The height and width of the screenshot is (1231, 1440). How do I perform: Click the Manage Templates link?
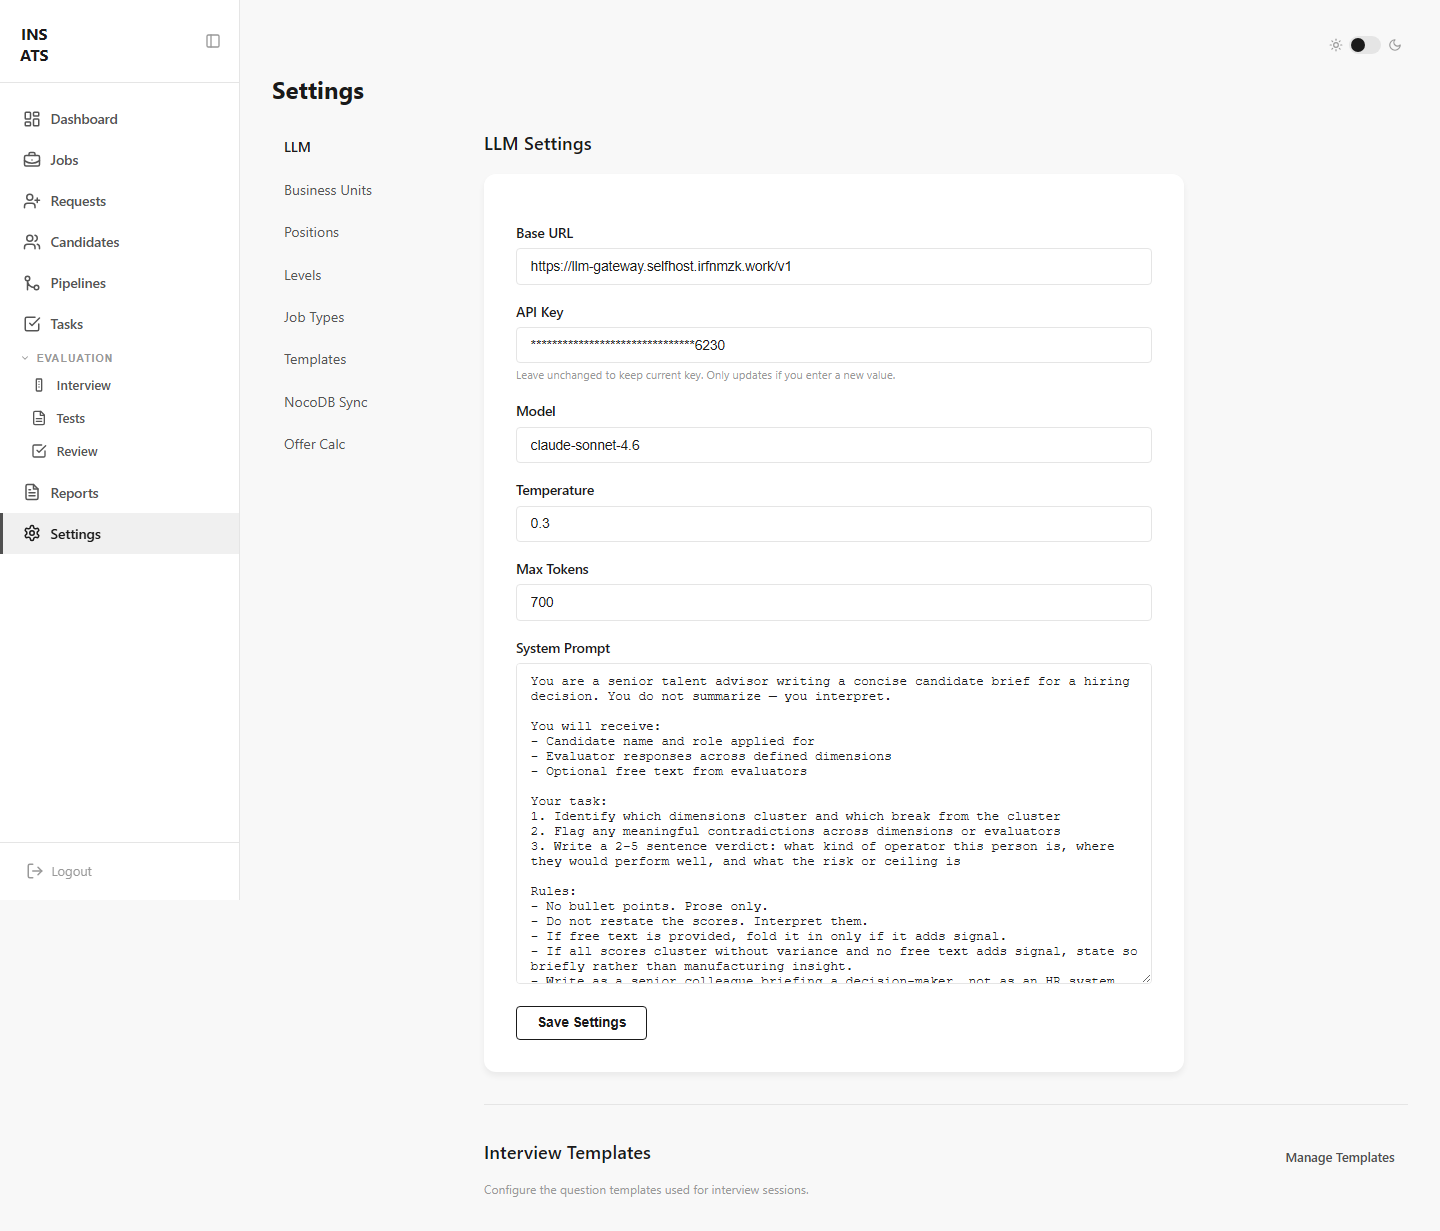1340,1157
